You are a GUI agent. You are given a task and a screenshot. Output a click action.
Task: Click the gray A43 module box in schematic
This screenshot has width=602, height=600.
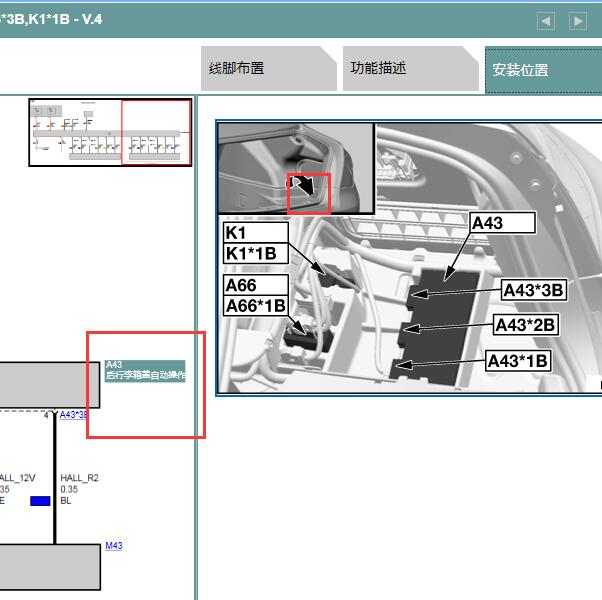50,385
